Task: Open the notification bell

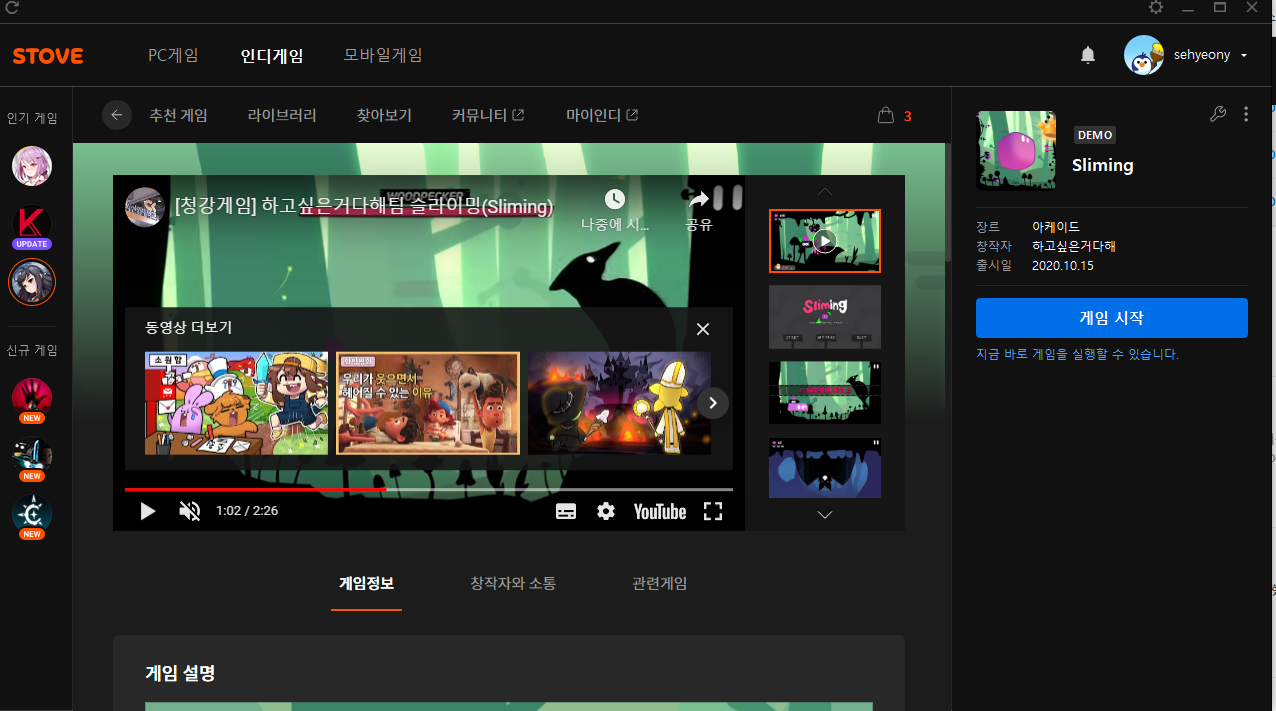Action: pyautogui.click(x=1088, y=55)
